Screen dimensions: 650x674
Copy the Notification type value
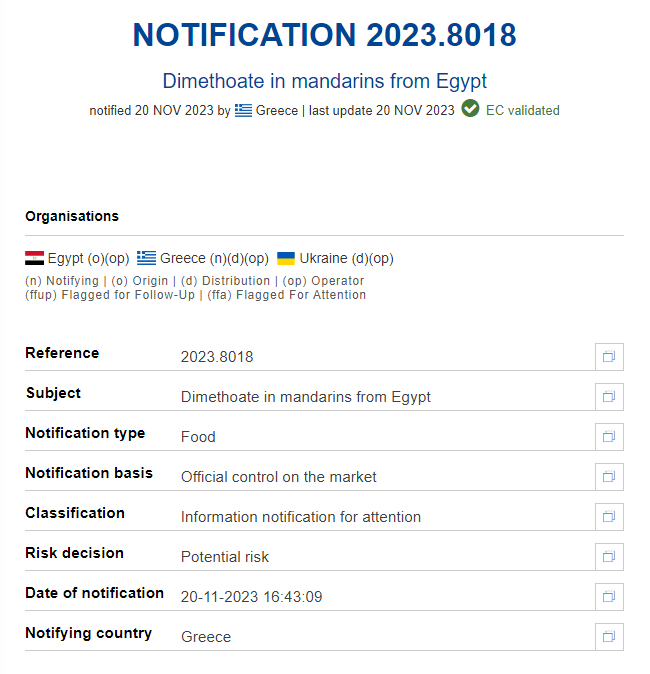pyautogui.click(x=608, y=437)
